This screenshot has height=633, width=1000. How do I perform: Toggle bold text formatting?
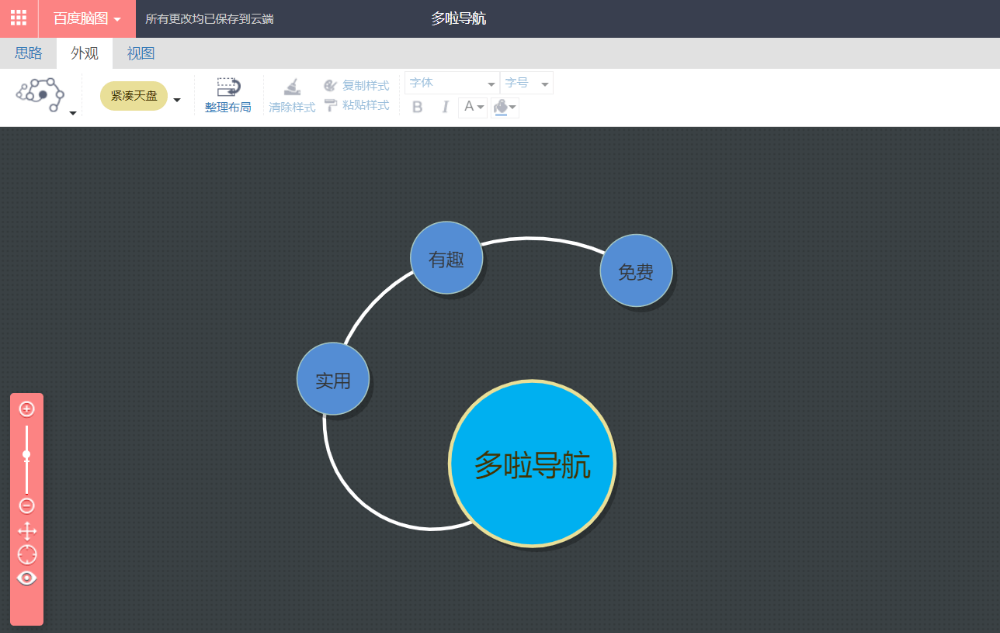418,107
